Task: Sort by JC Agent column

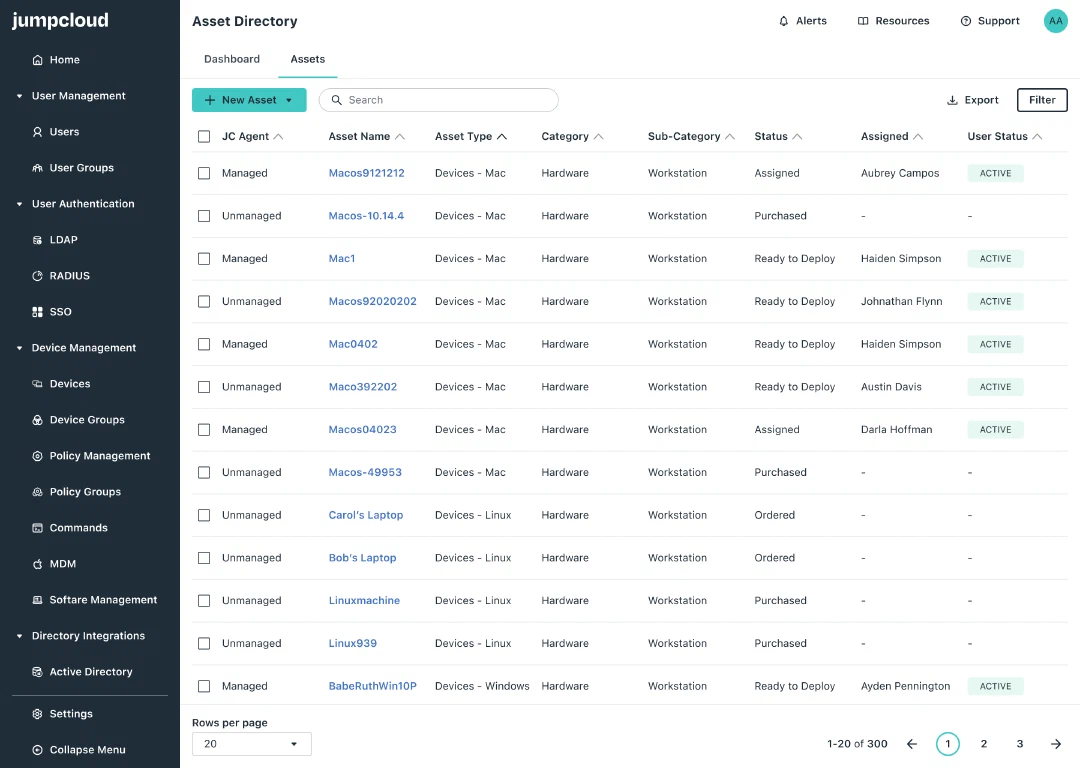Action: [x=252, y=136]
